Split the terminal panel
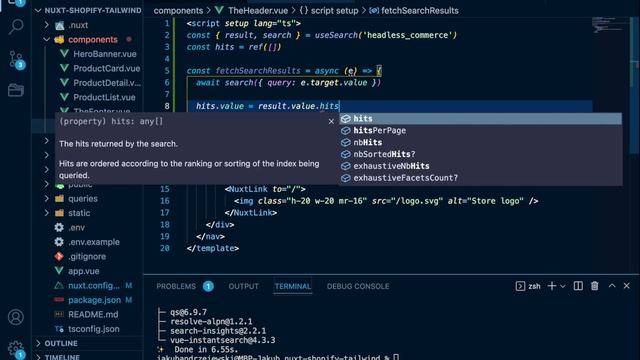Screen dimensions: 640x360 click(x=578, y=286)
